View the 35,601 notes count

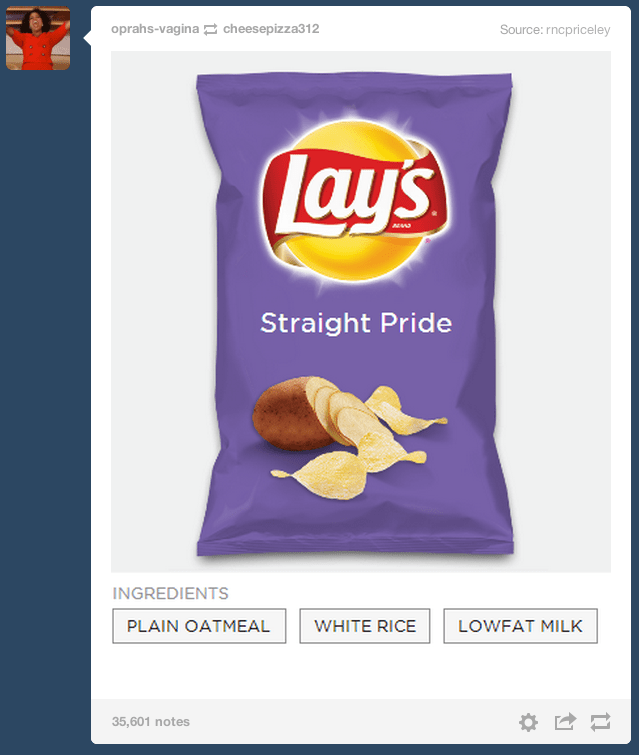click(x=151, y=721)
